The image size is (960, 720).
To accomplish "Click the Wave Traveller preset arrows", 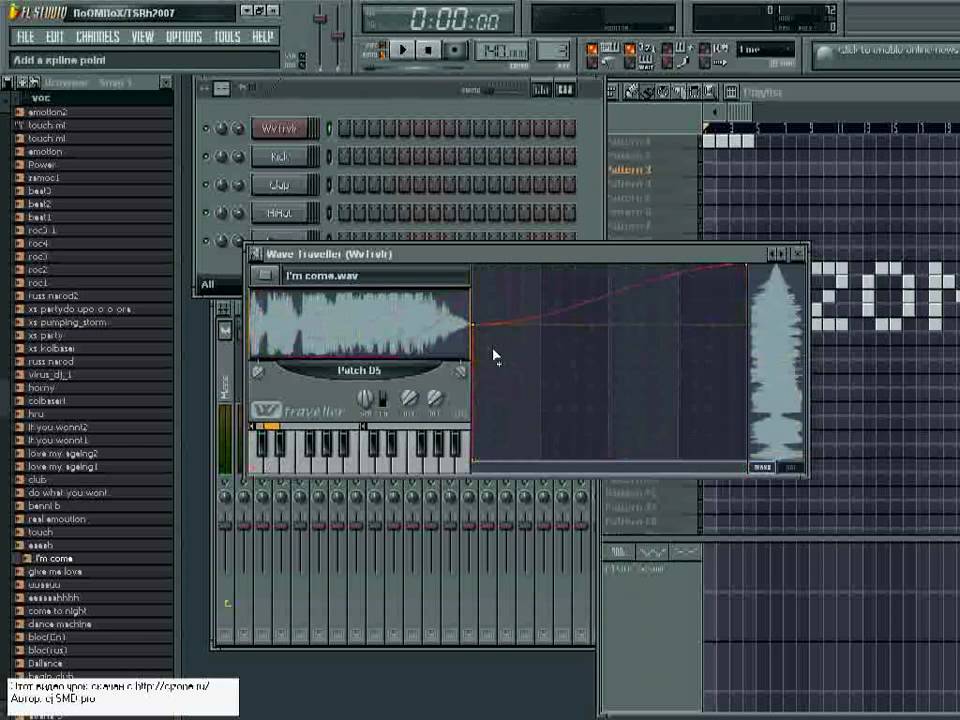I will (776, 253).
